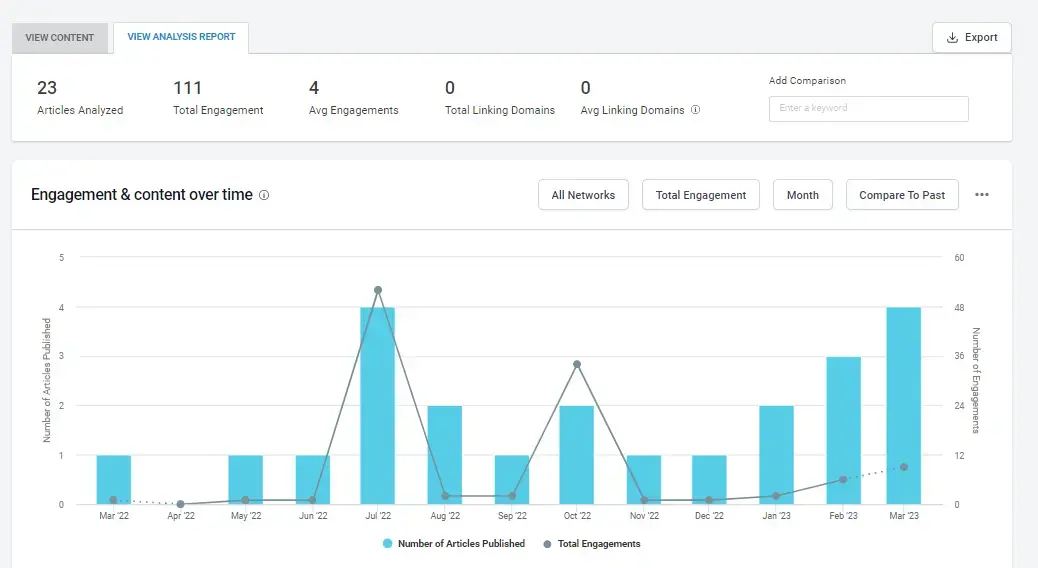Viewport: 1038px width, 568px height.
Task: Click the 111 Total Engagement value
Action: pyautogui.click(x=187, y=88)
